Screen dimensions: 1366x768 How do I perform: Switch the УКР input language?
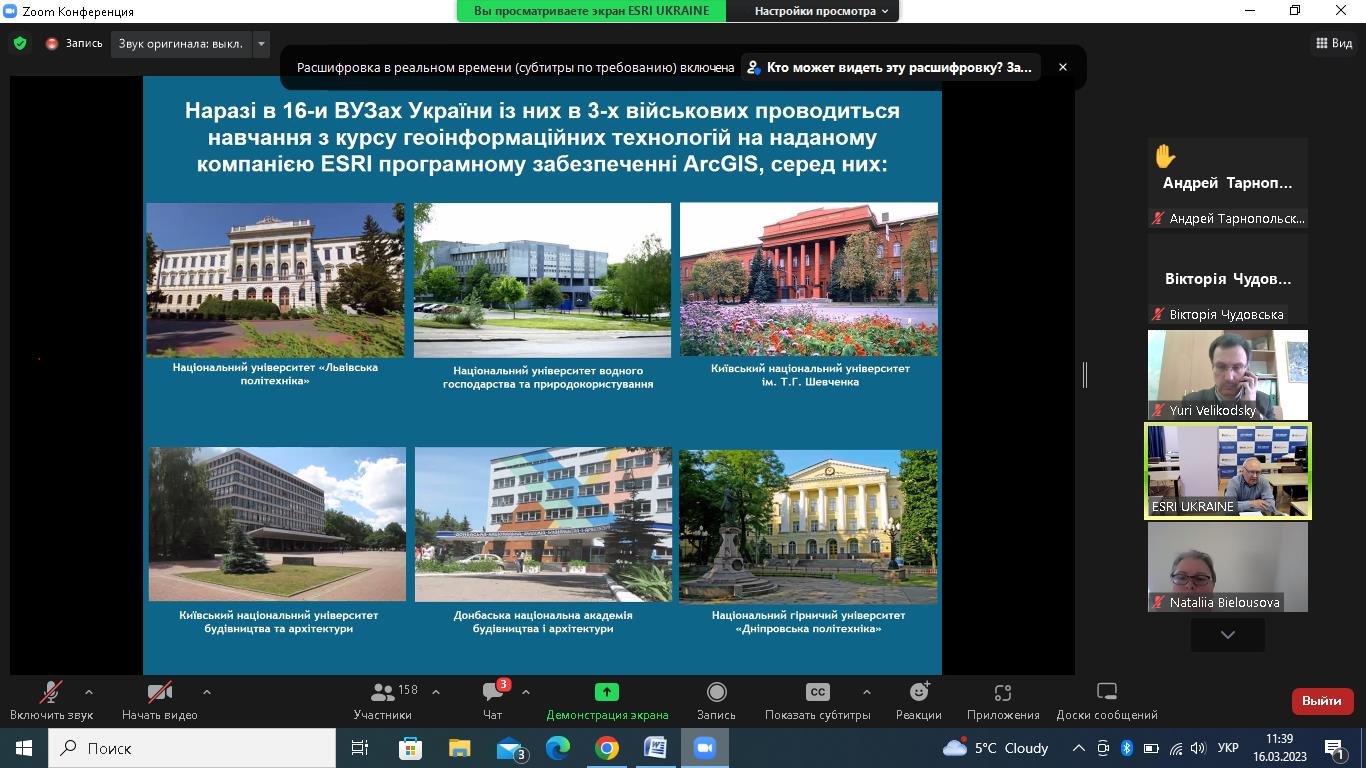[x=1229, y=748]
